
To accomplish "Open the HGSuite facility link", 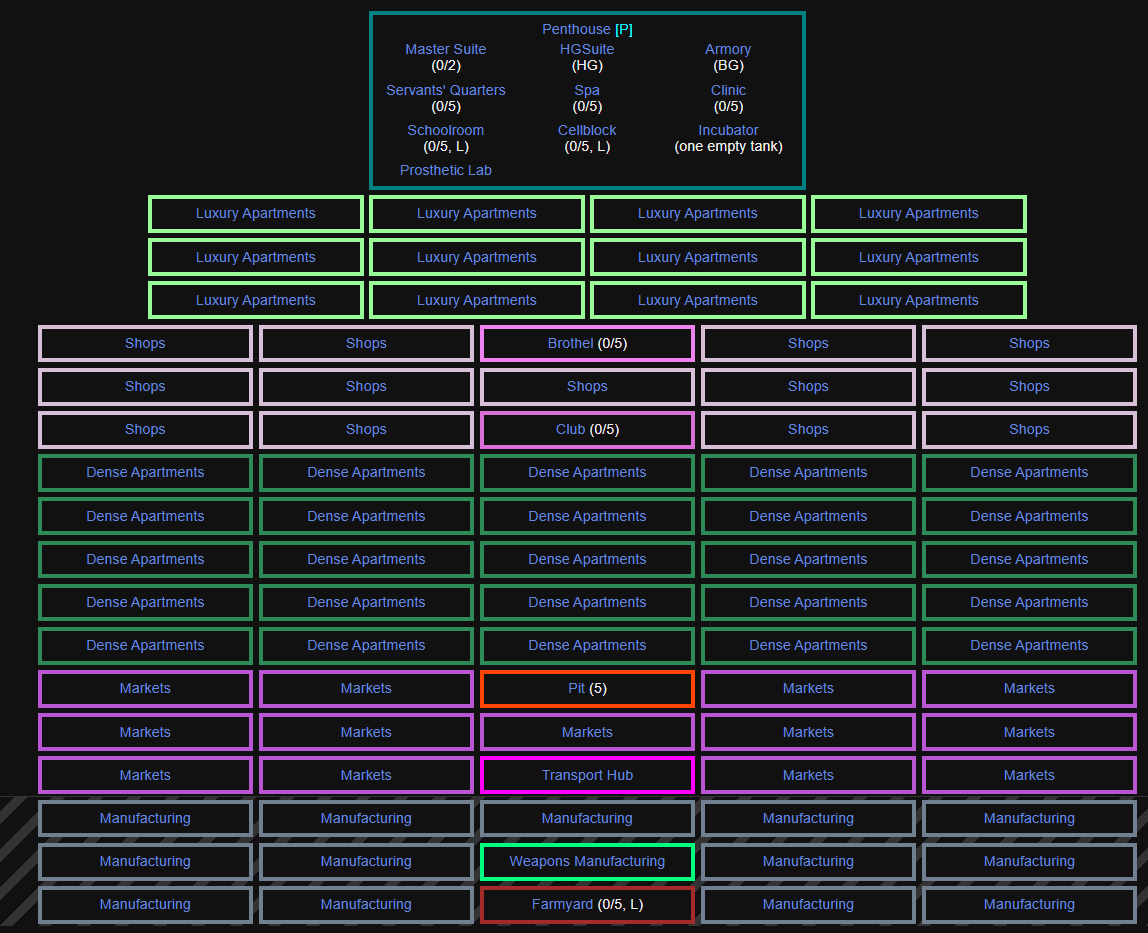I will 587,49.
